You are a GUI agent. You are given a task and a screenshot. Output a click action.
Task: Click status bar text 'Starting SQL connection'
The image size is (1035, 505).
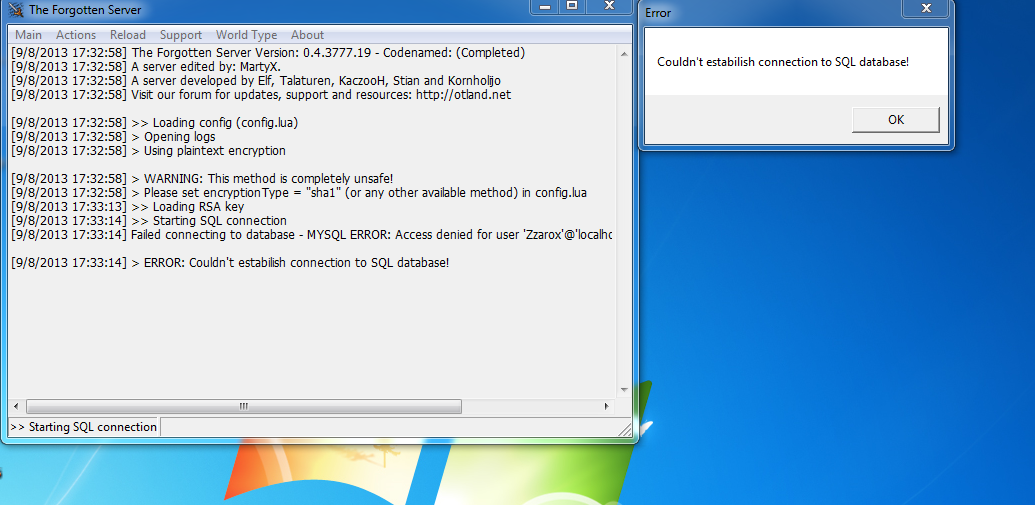coord(83,427)
